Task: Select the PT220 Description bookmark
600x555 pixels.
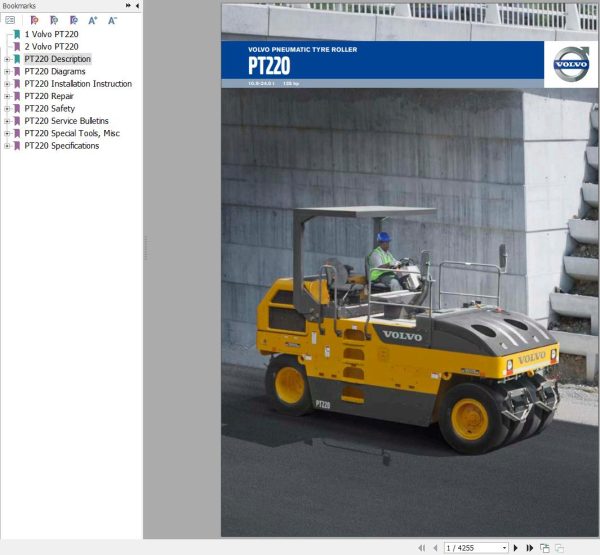Action: point(57,59)
